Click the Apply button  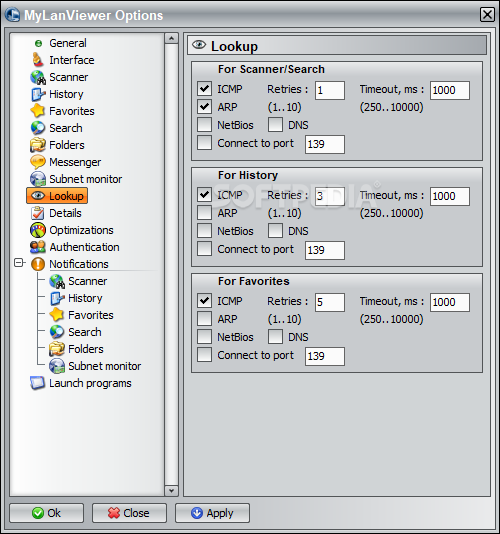[213, 513]
